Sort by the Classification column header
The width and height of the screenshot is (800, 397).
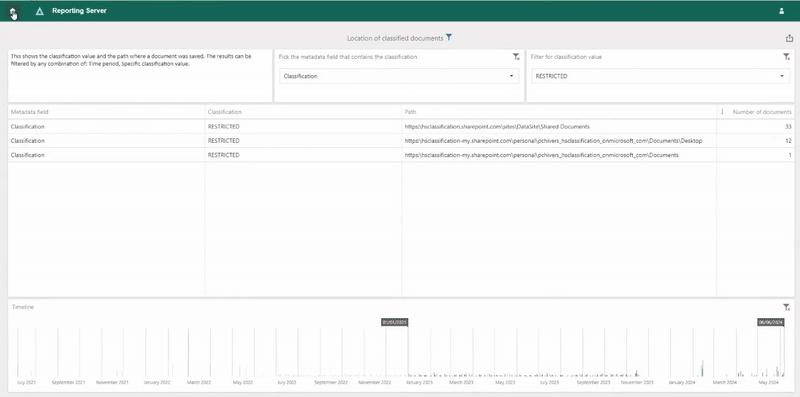(224, 112)
